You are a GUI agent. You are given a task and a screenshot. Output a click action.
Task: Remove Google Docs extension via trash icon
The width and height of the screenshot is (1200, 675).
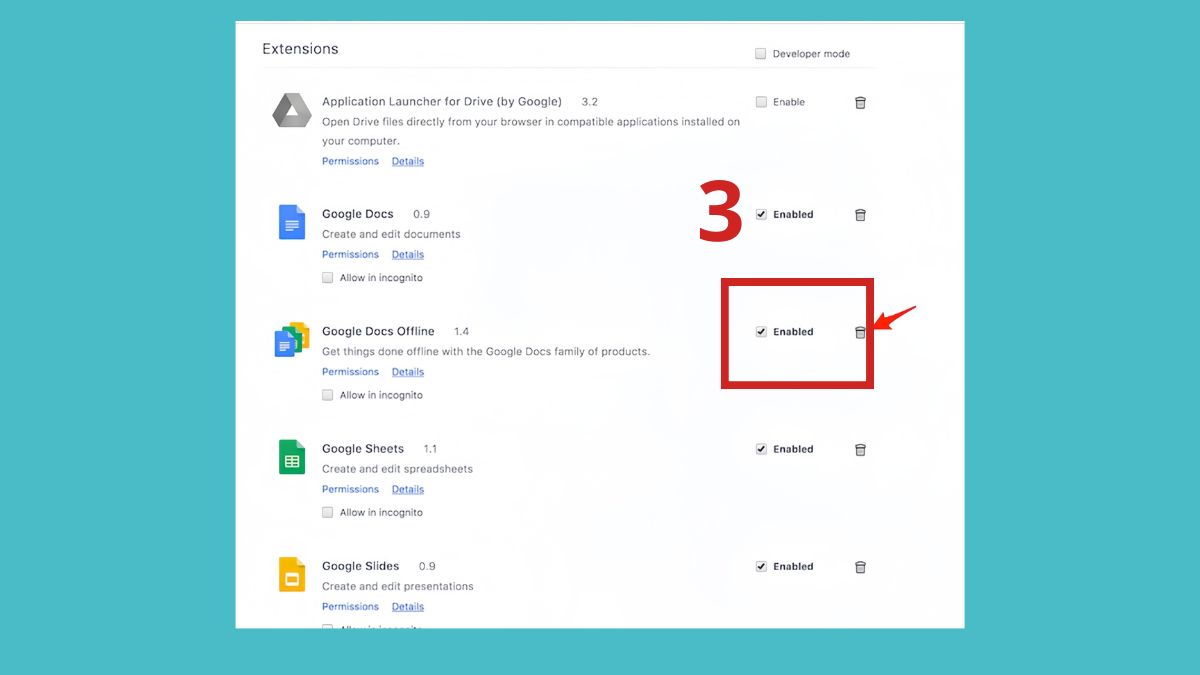pyautogui.click(x=860, y=215)
